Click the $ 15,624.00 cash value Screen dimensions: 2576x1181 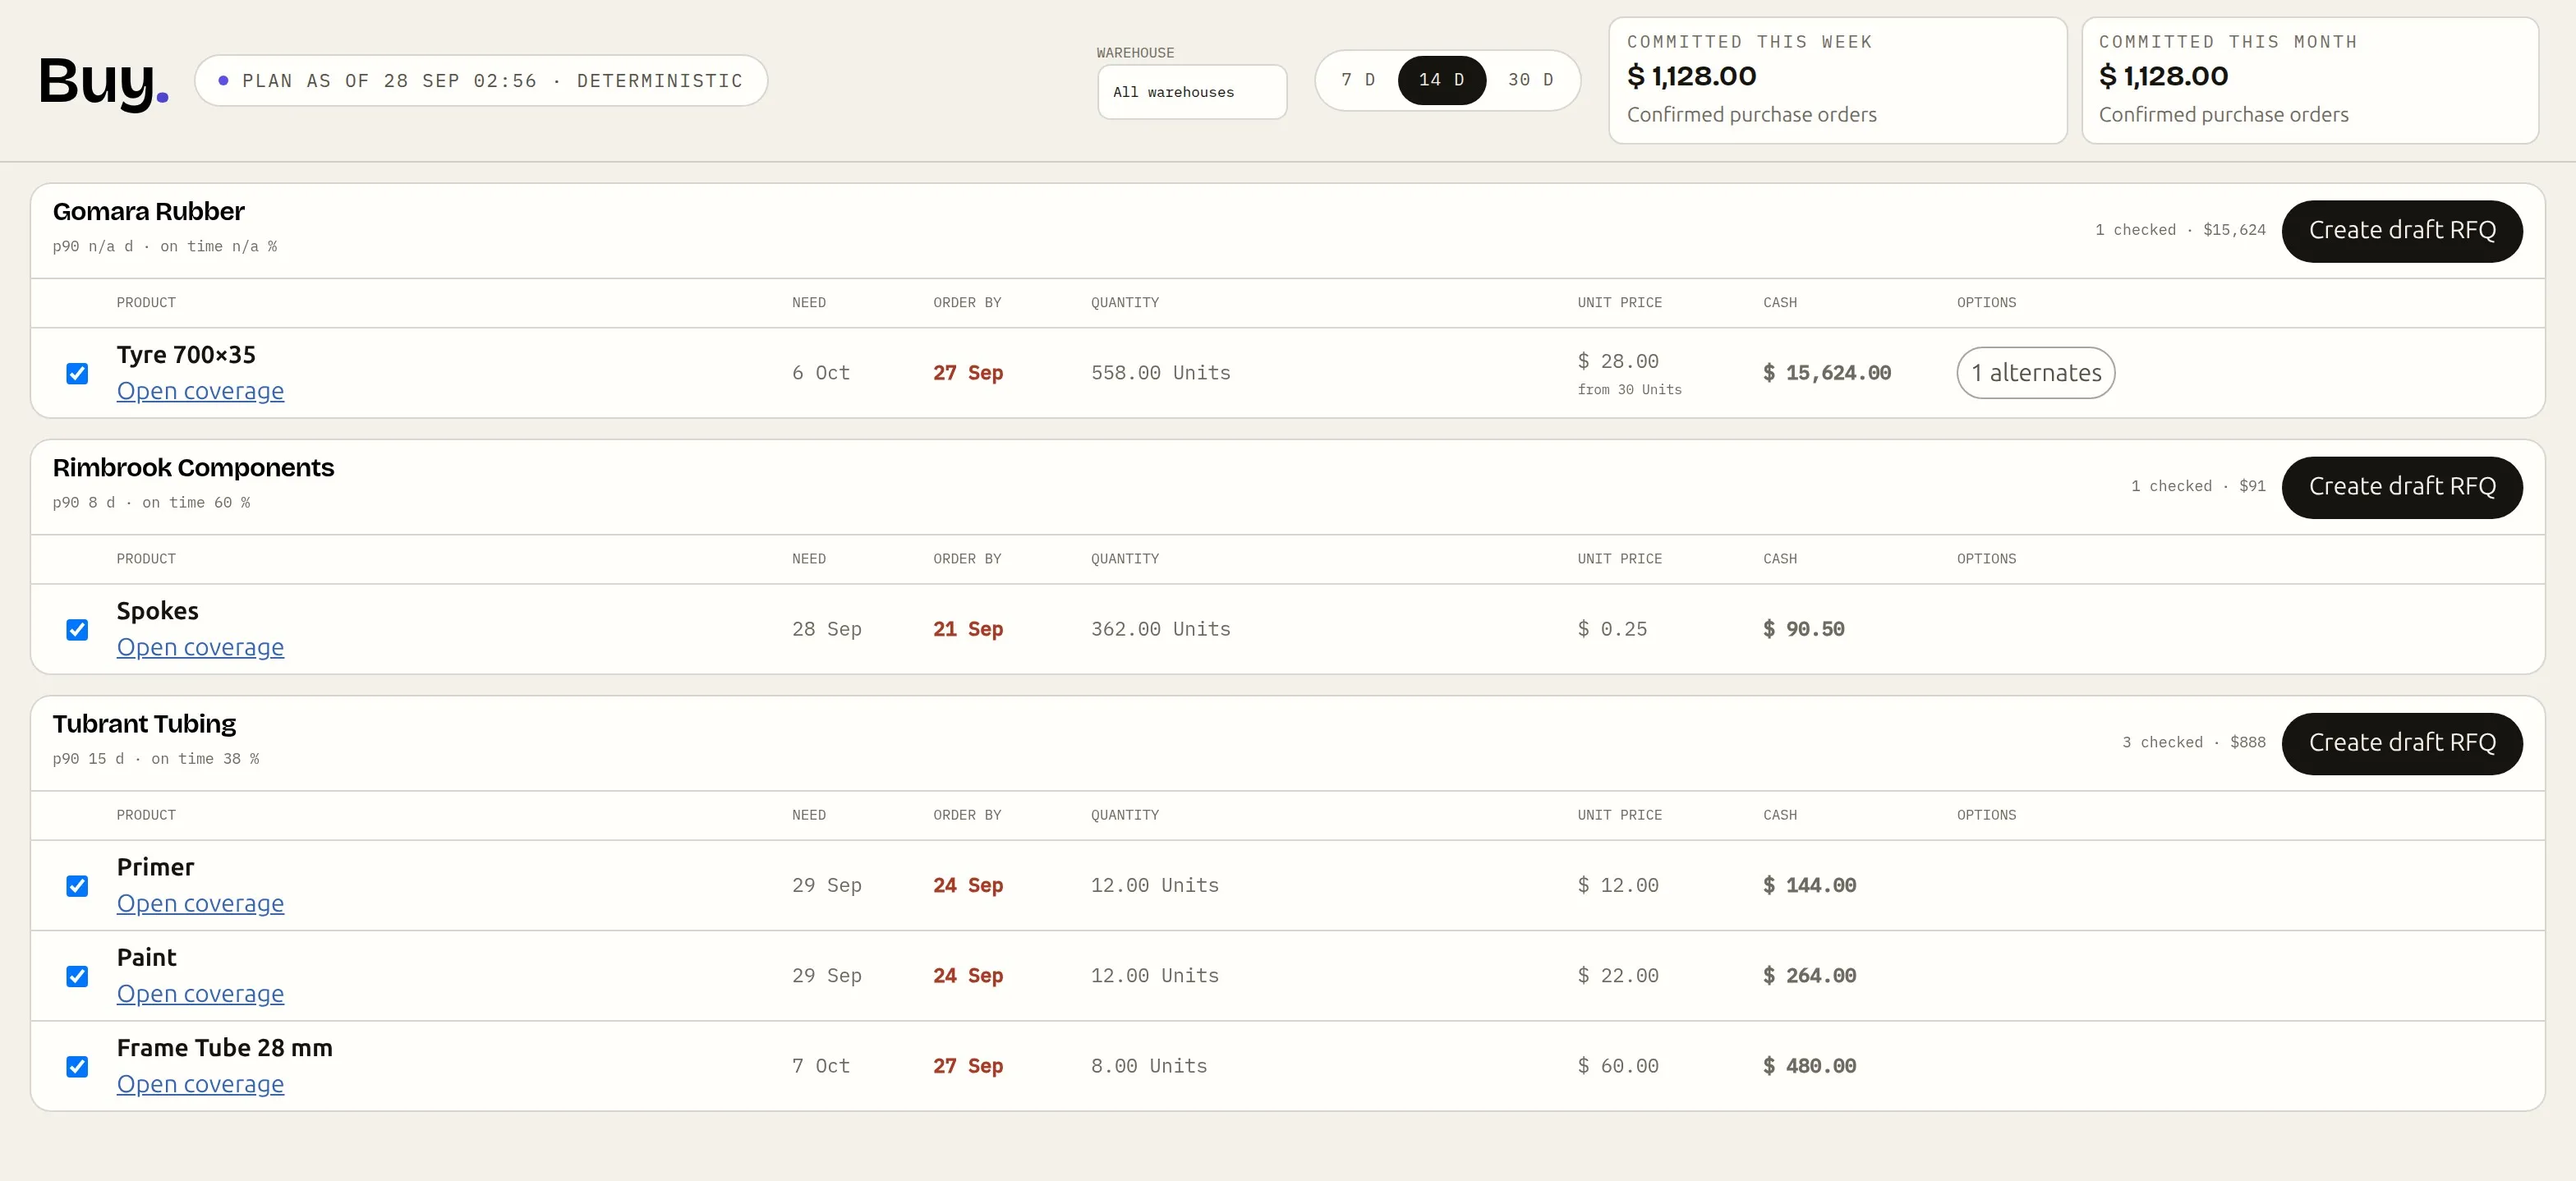1827,373
